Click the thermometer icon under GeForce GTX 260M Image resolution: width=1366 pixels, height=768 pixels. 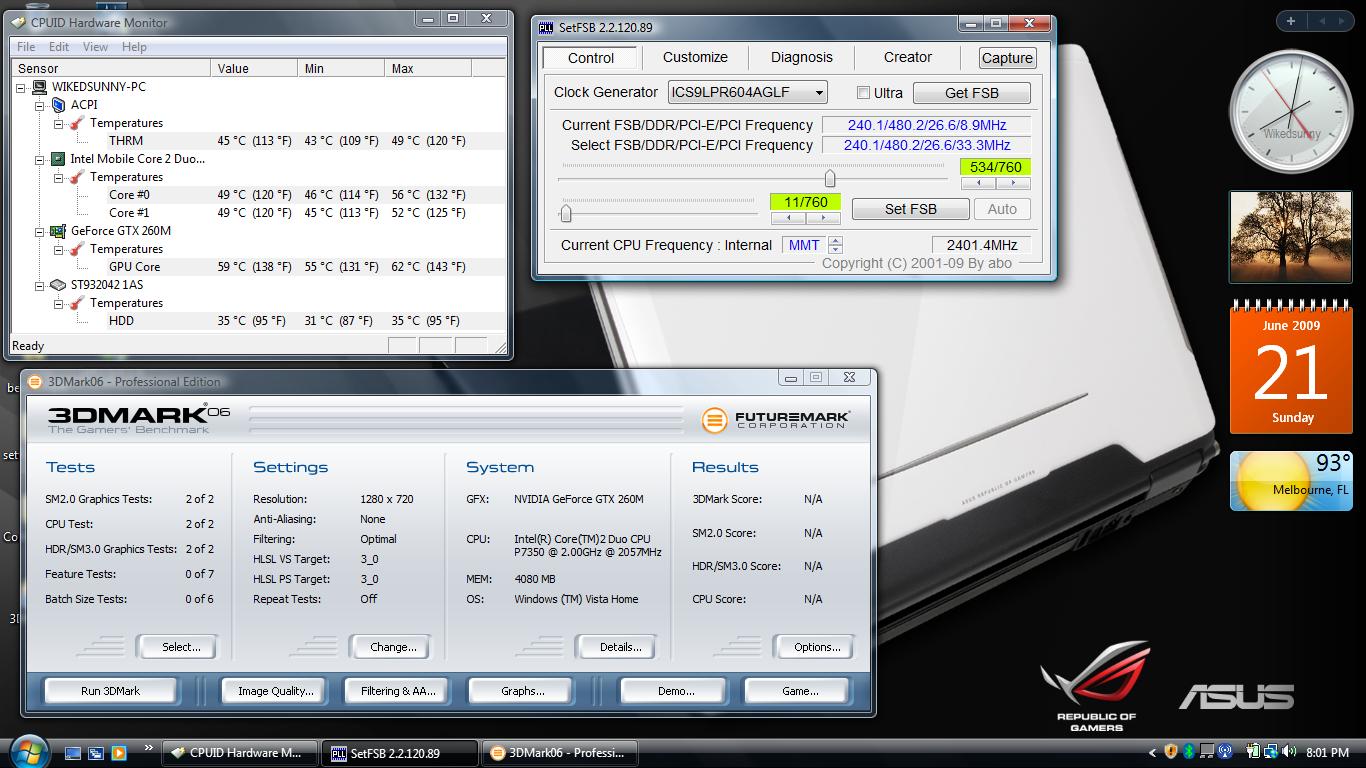point(77,249)
